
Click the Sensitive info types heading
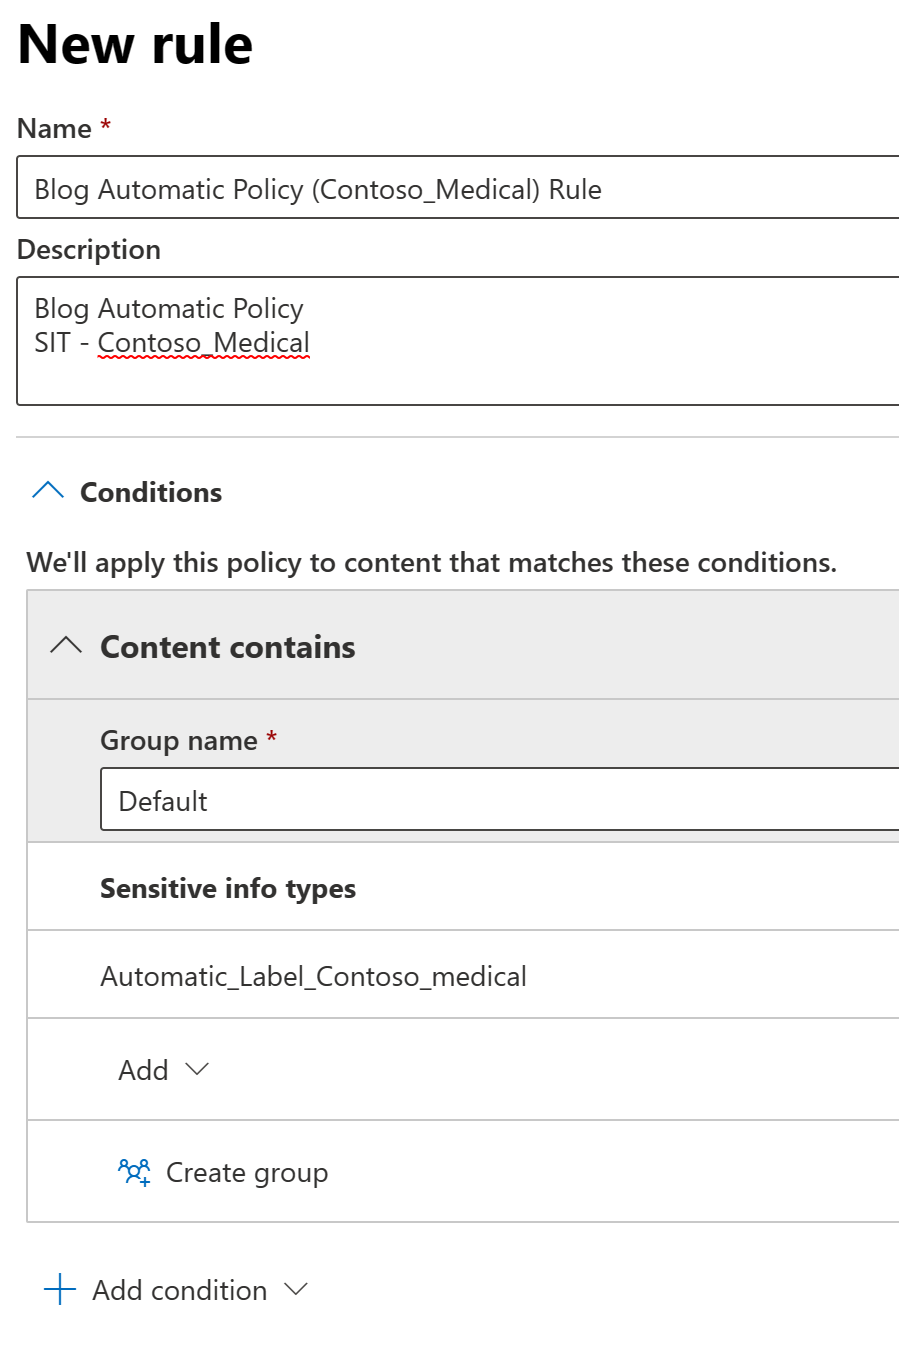228,889
